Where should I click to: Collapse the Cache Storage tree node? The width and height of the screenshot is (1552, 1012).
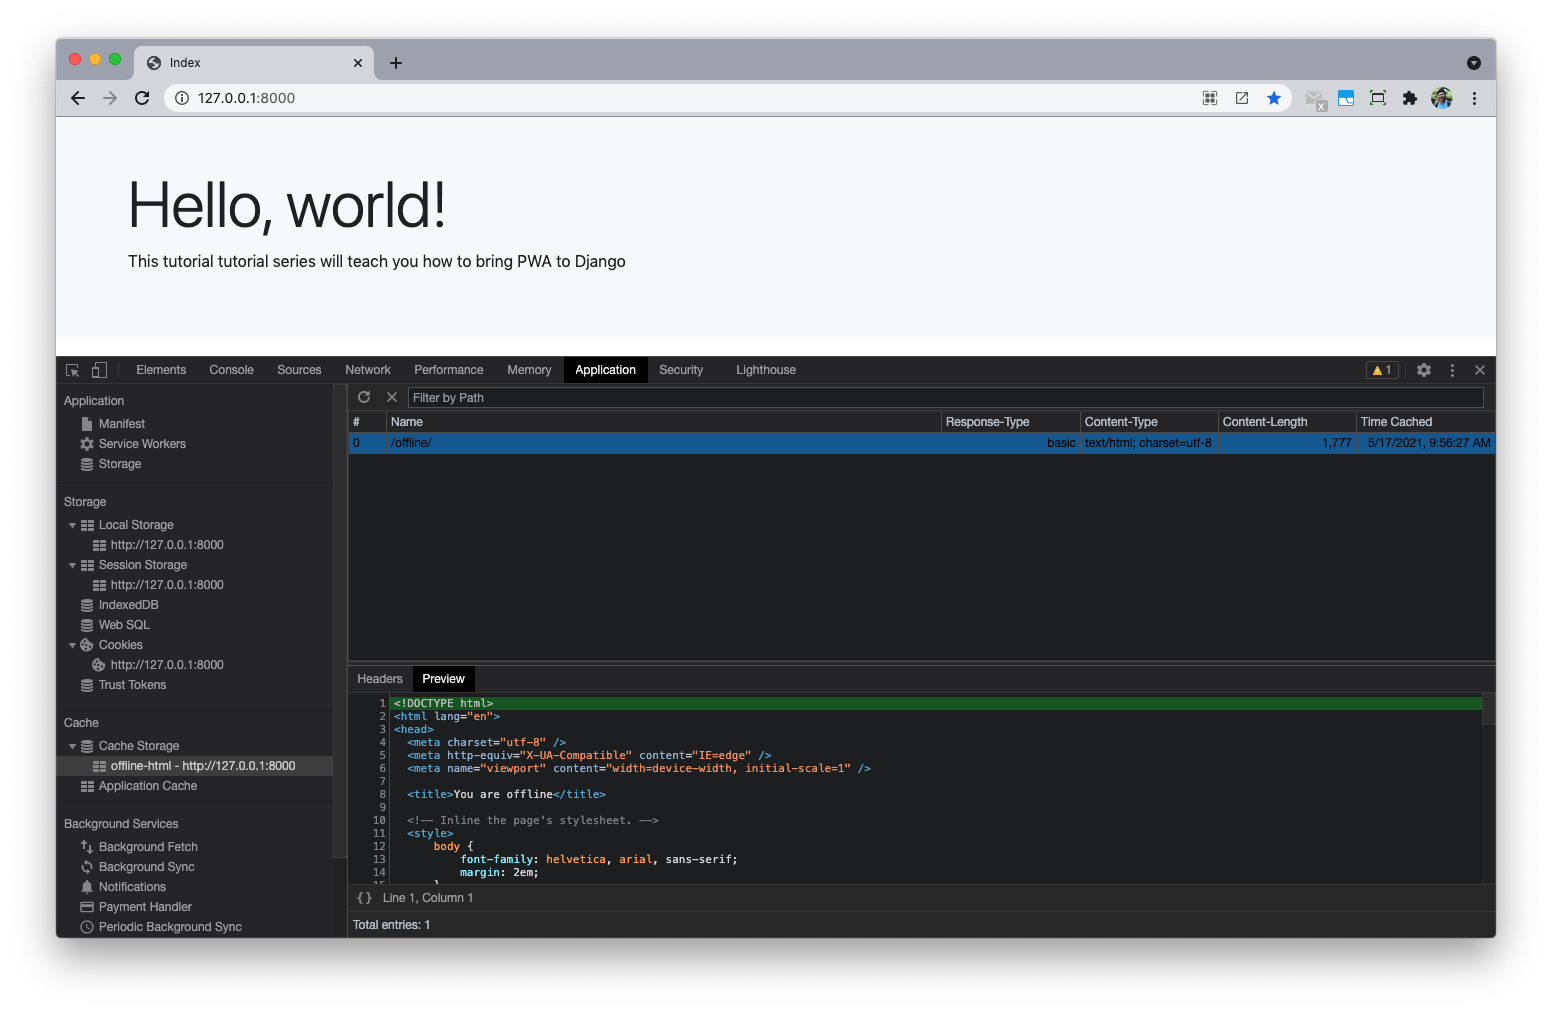[x=72, y=746]
